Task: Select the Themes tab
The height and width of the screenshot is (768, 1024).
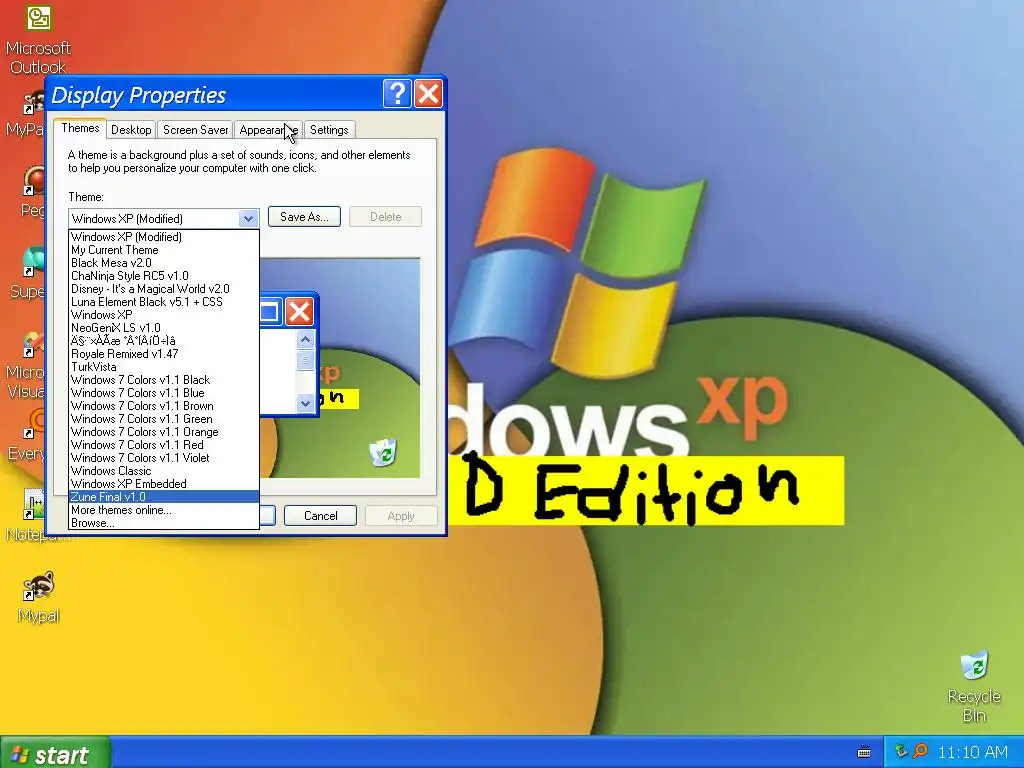Action: [x=80, y=128]
